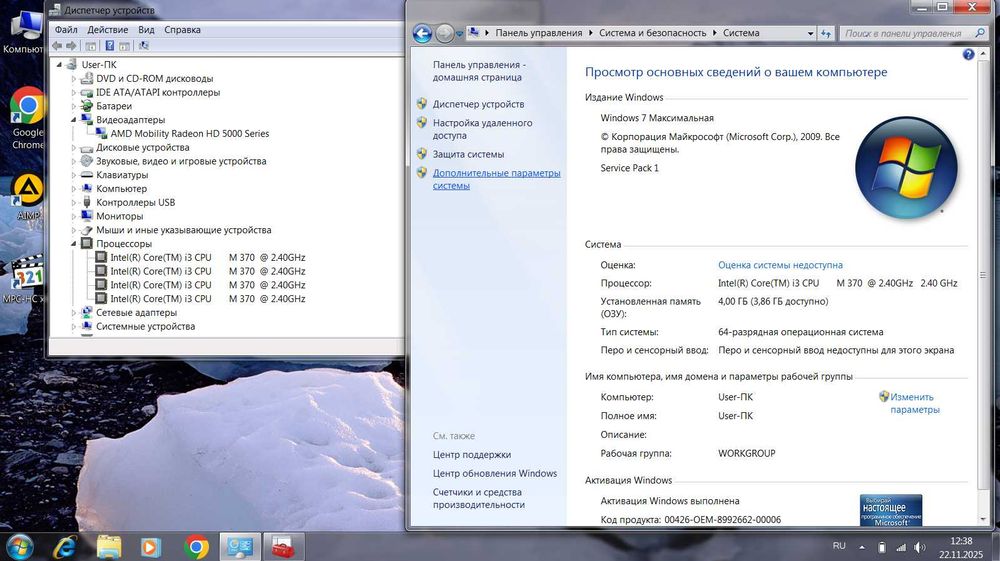Expand DVD и CD-ROM дисководы node
1000x561 pixels.
(73, 78)
